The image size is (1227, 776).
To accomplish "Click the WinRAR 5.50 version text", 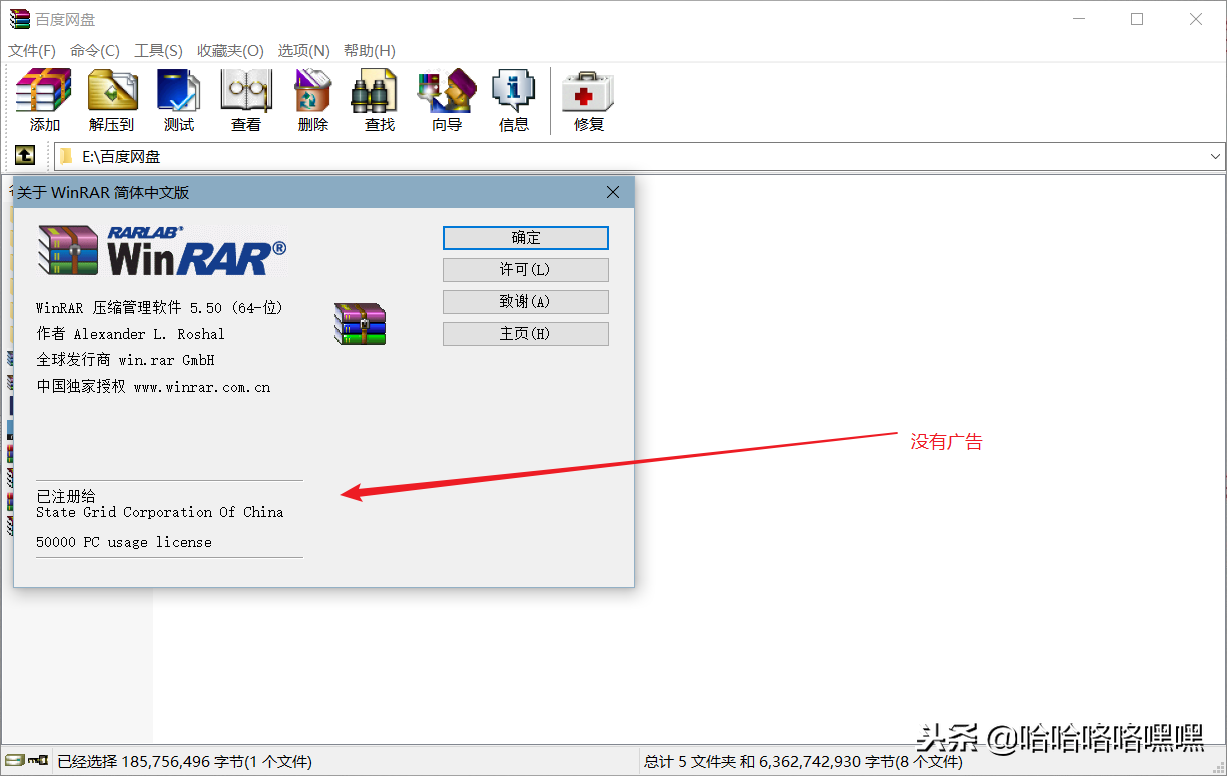I will (x=160, y=308).
